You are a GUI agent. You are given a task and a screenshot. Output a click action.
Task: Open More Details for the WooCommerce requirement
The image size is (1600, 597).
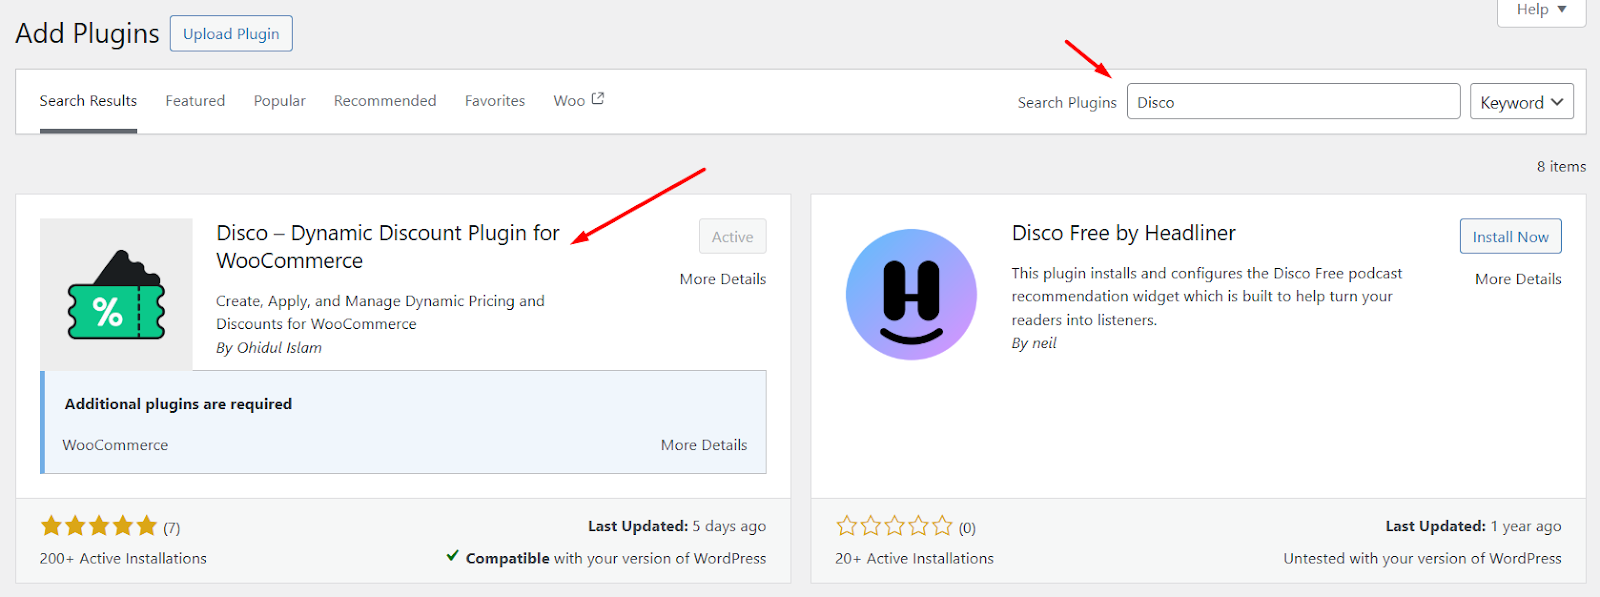[x=704, y=445]
